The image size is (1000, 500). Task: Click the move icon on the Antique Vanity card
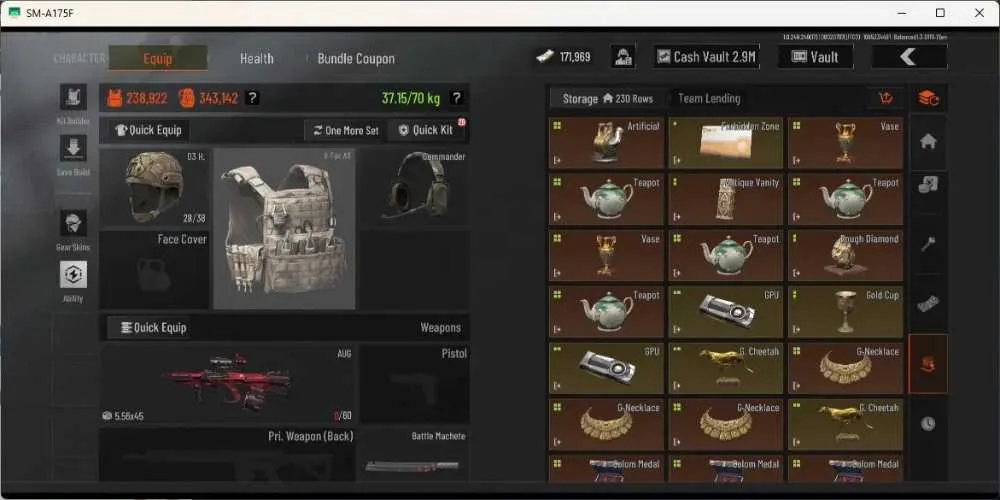(x=677, y=217)
